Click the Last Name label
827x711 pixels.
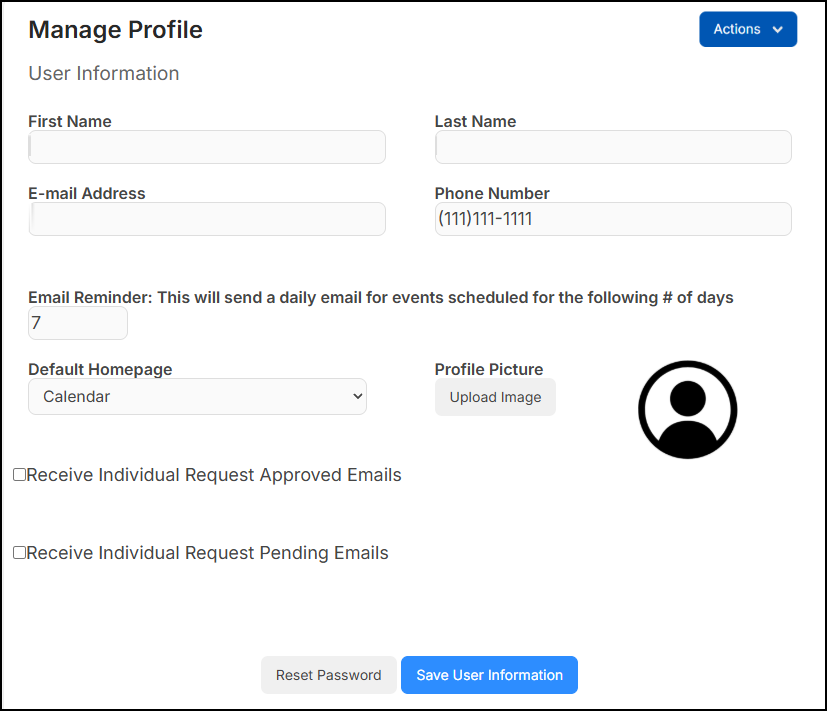(x=475, y=121)
